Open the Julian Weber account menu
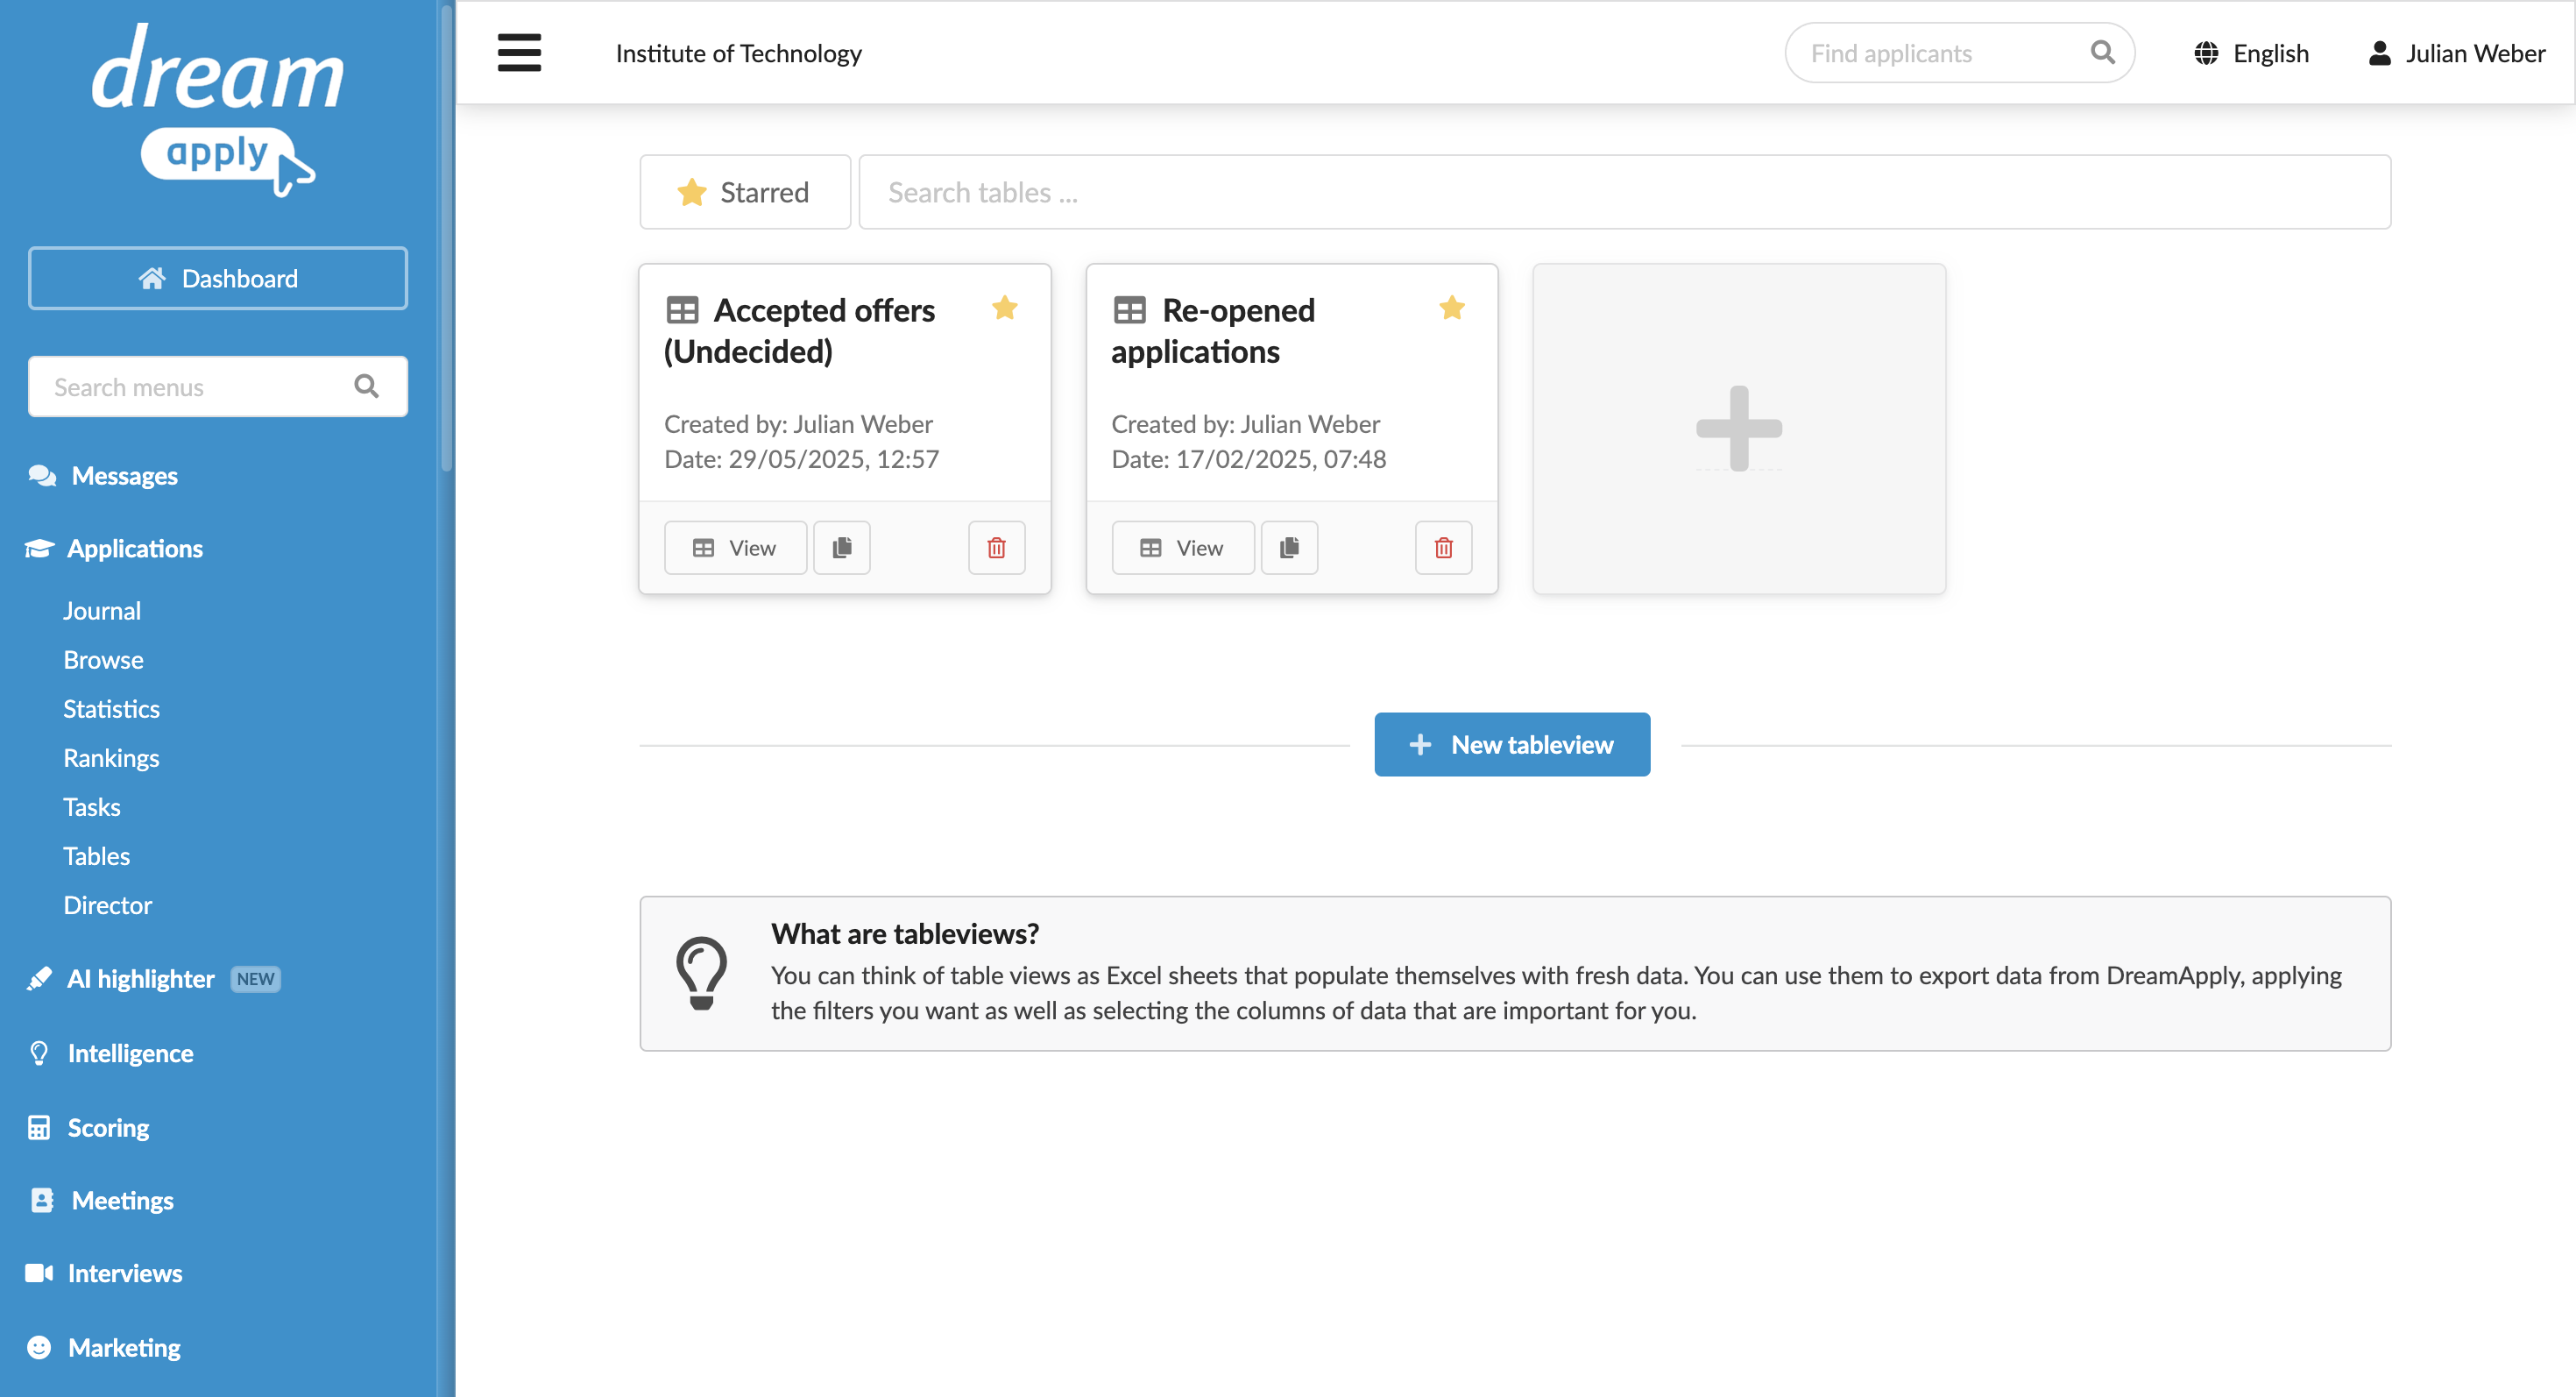 click(x=2456, y=53)
